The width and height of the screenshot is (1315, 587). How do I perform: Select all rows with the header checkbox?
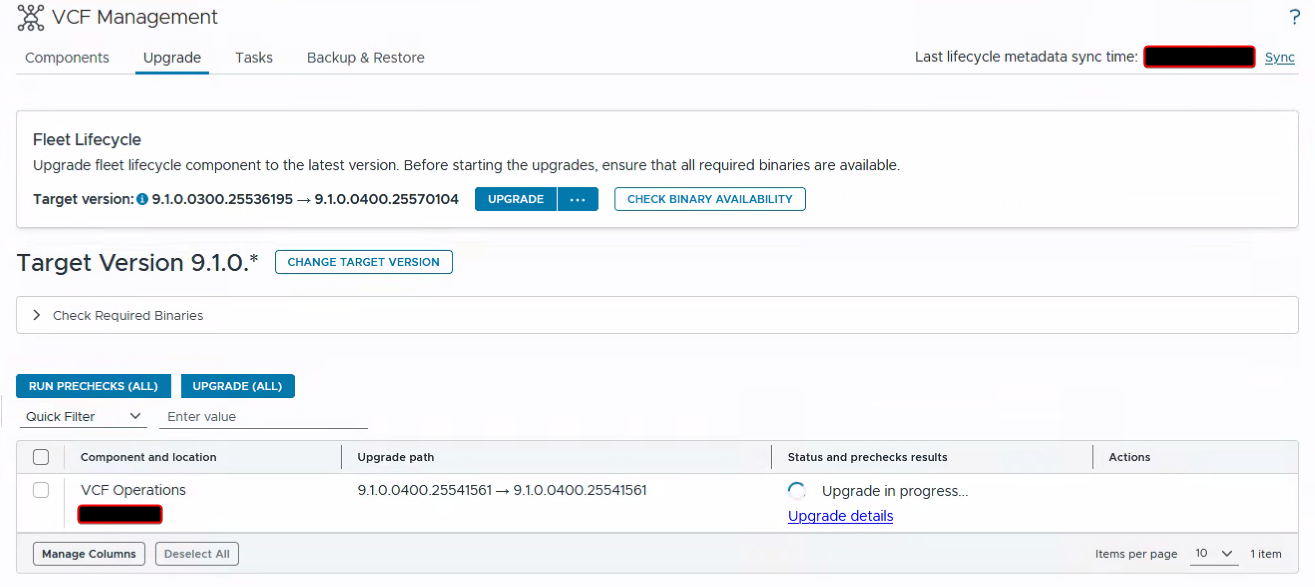[41, 457]
